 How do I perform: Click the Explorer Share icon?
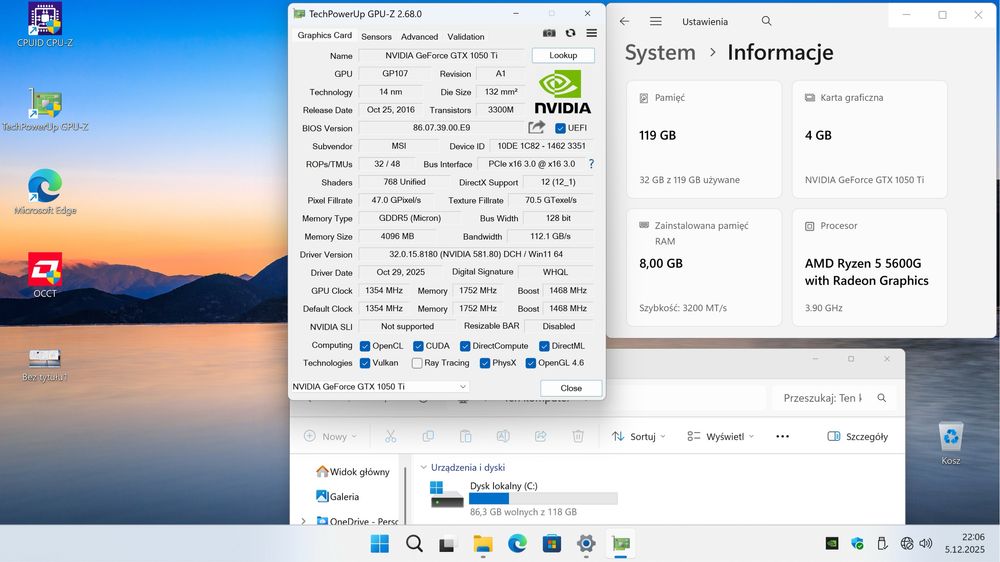click(541, 436)
